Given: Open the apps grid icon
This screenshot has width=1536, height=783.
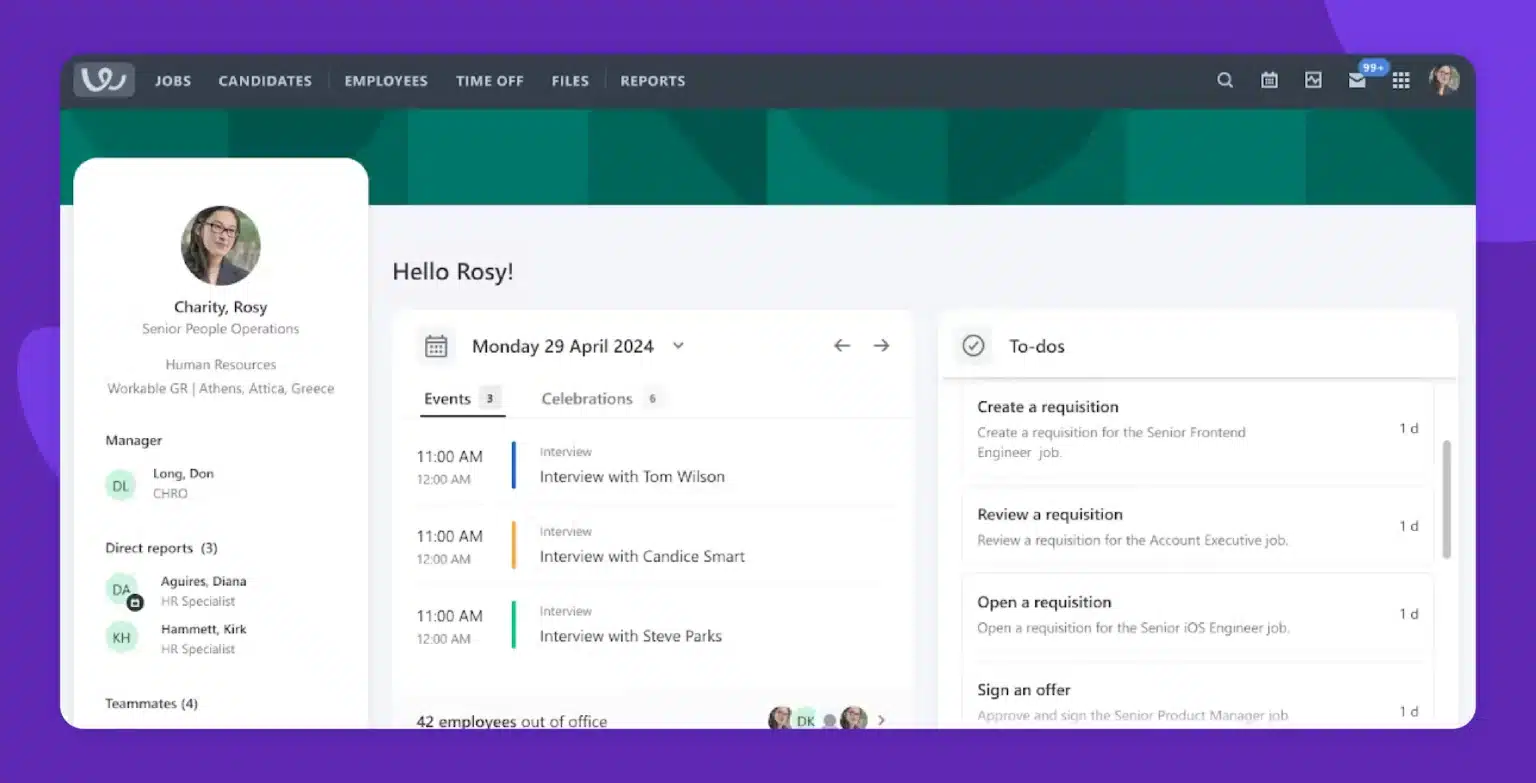Looking at the screenshot, I should click(1401, 80).
